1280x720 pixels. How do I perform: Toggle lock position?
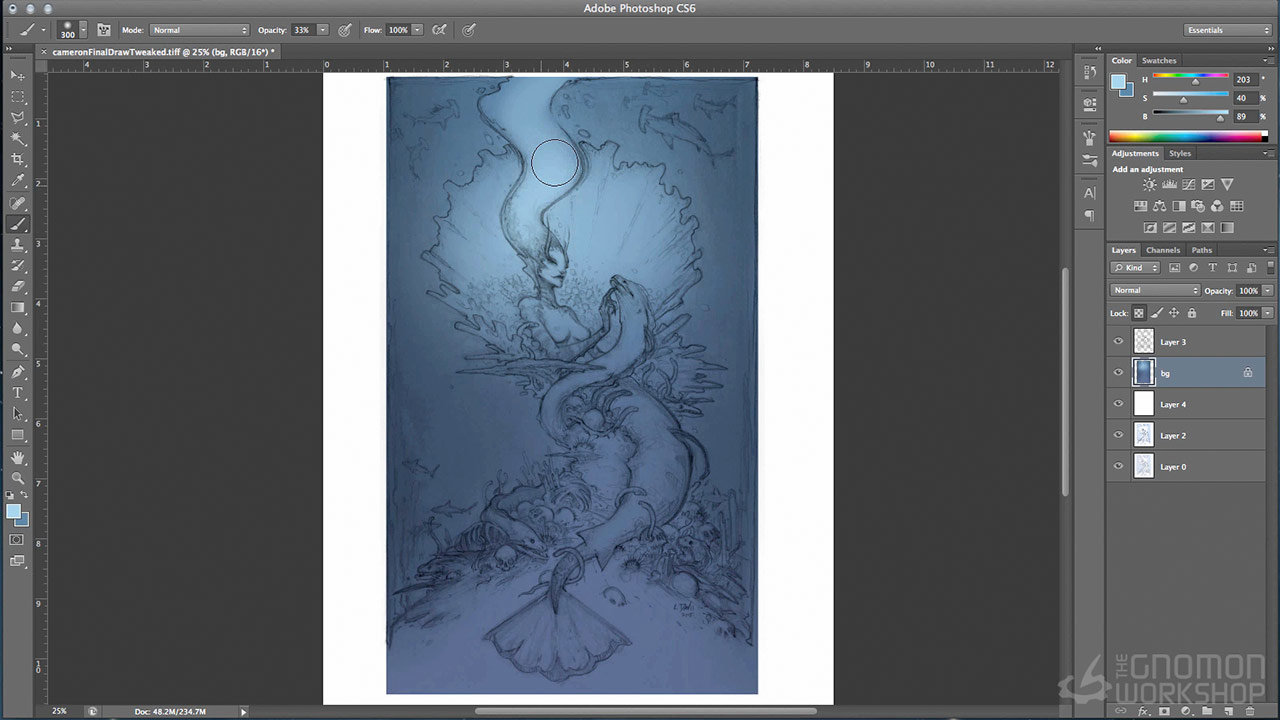click(1174, 313)
